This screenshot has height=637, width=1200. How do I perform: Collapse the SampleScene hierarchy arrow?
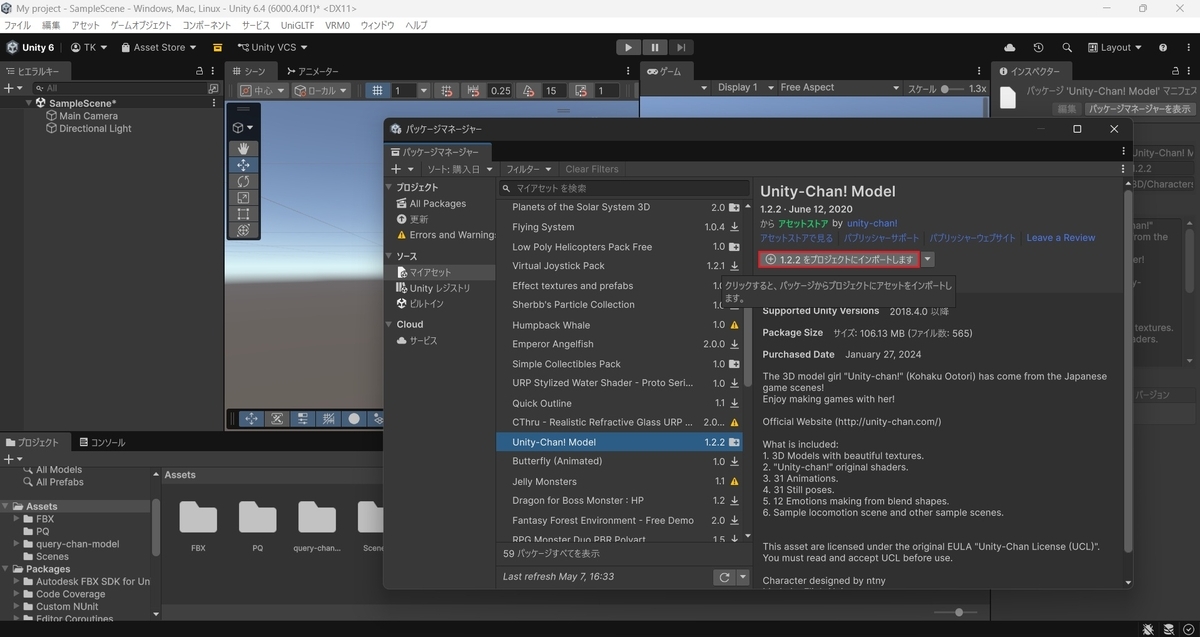click(27, 103)
